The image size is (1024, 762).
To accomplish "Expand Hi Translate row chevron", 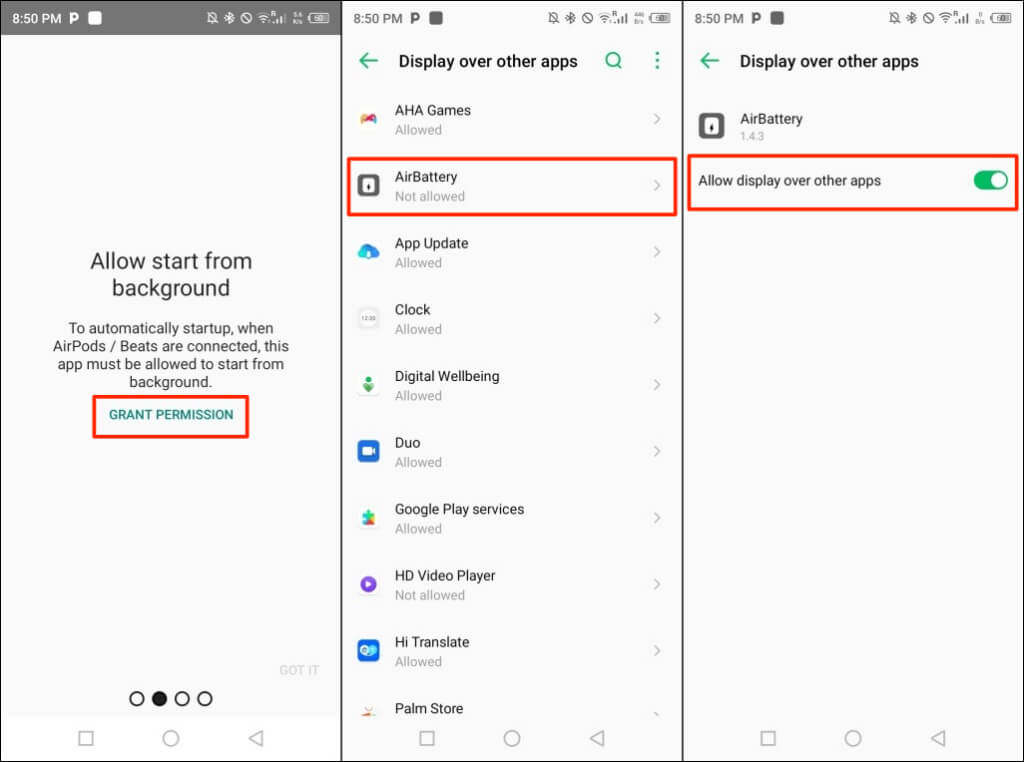I will [656, 650].
